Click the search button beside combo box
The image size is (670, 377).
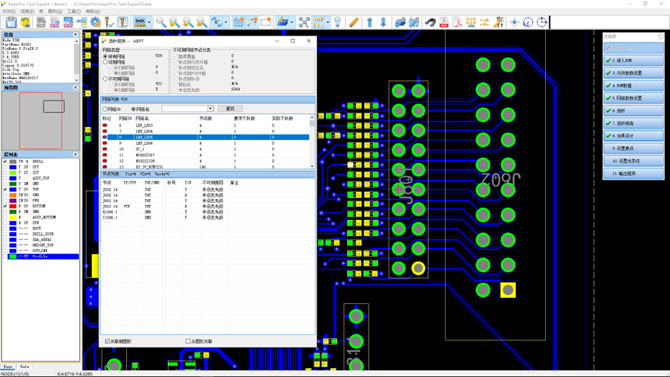coord(230,109)
